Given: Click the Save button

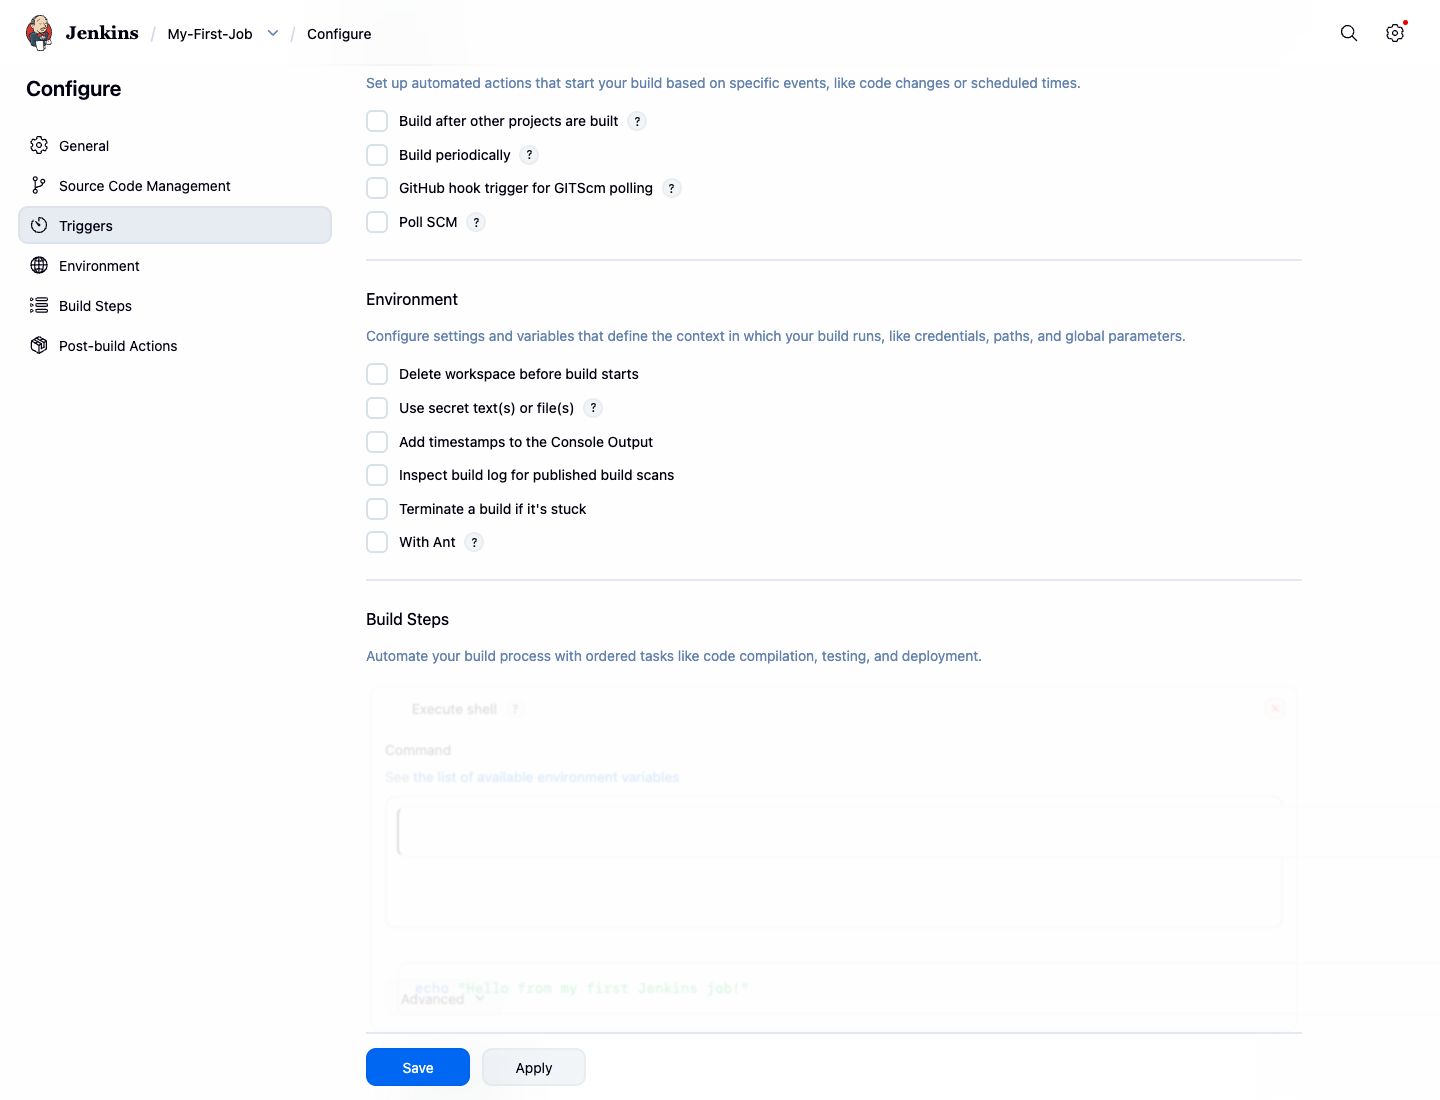Looking at the screenshot, I should [x=418, y=1067].
